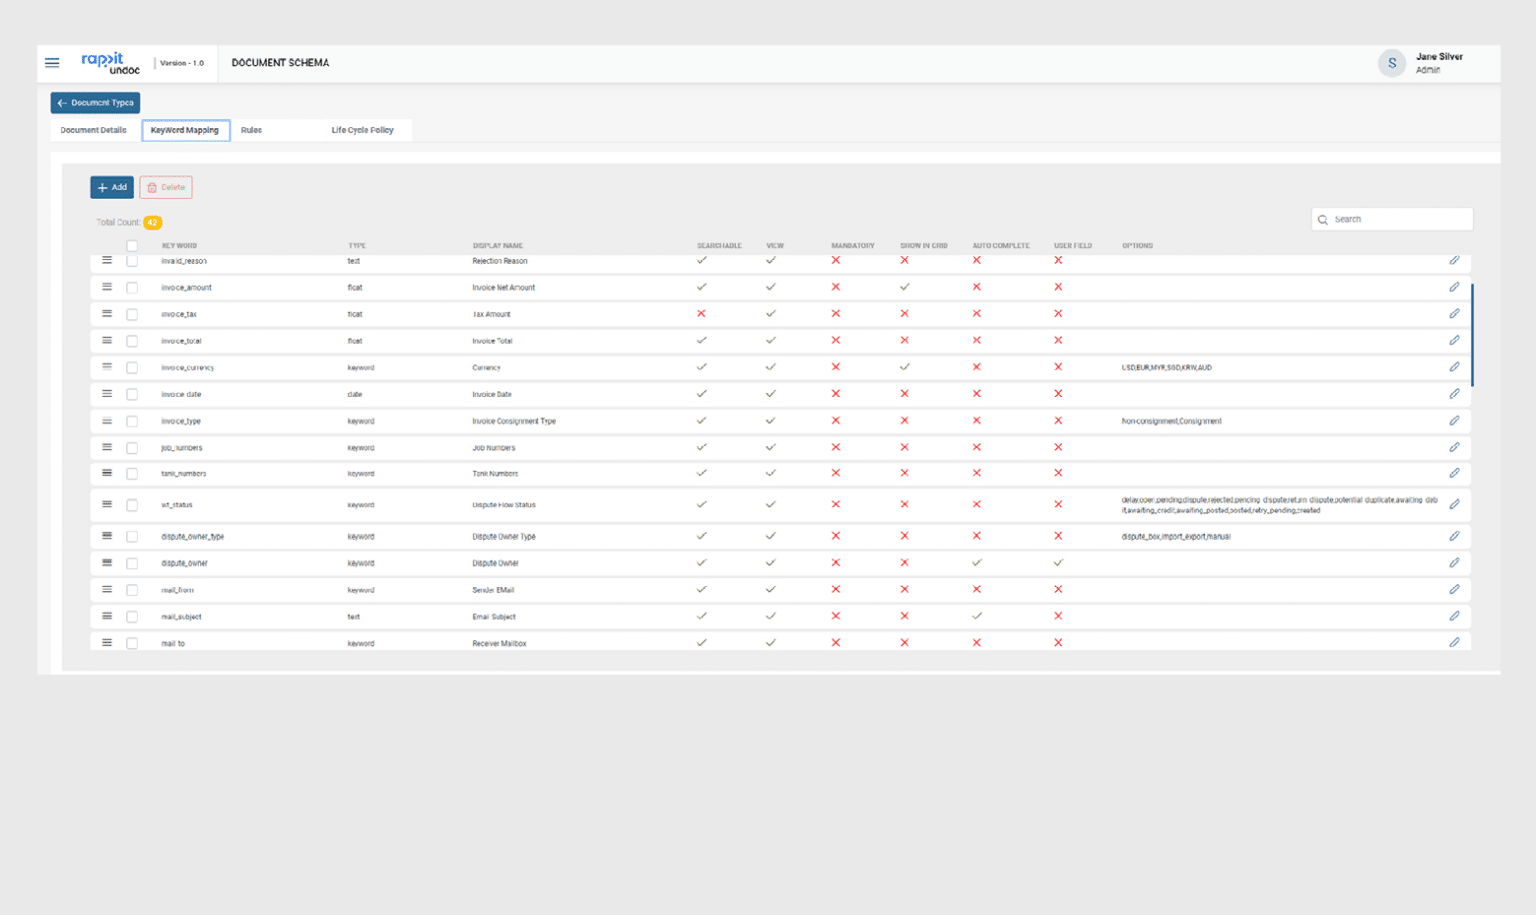Open the Life Cycle Policy tab
Screen dimensions: 1536x915
click(362, 130)
